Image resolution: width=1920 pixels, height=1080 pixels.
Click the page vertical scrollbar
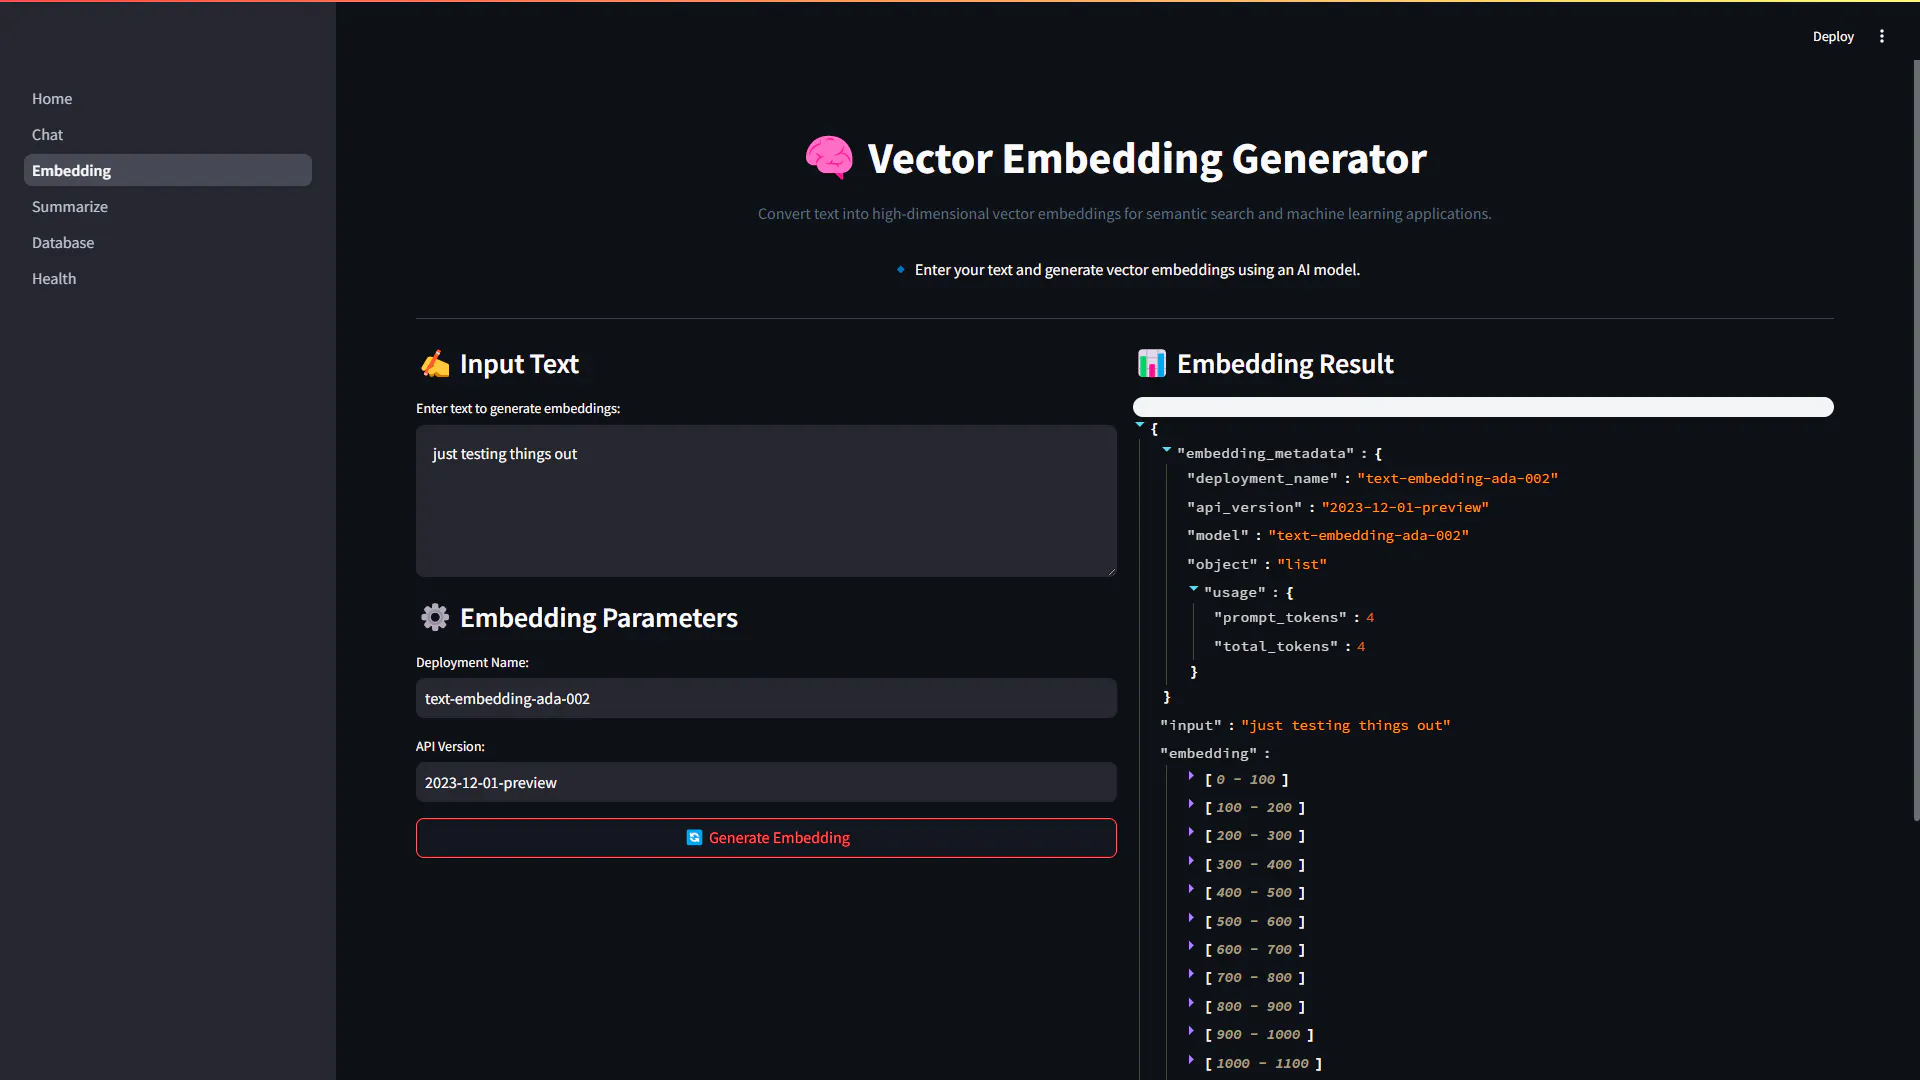1916,440
